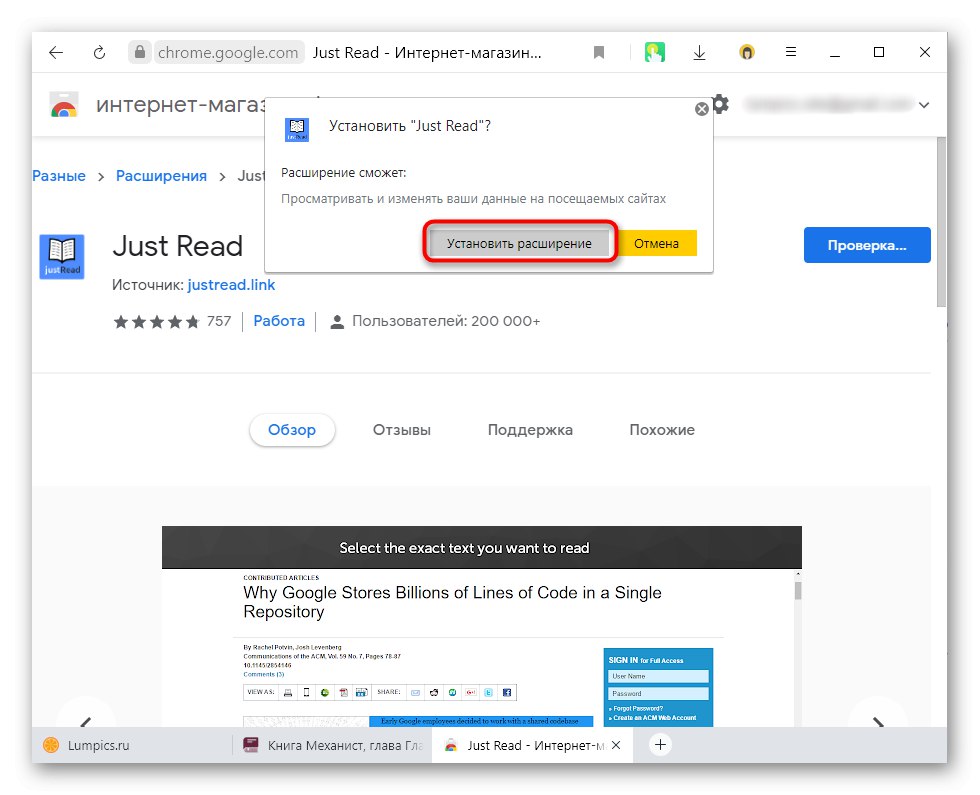Switch to the Lumpics.ru browser tab
Viewport: 980px width, 795px height.
coord(131,745)
